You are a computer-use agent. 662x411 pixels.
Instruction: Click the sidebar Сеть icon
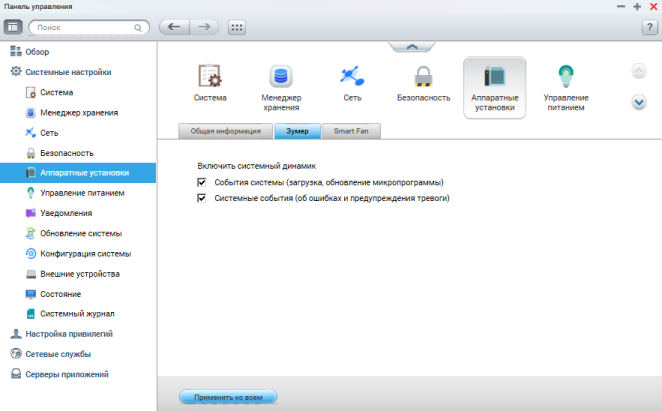pyautogui.click(x=30, y=133)
